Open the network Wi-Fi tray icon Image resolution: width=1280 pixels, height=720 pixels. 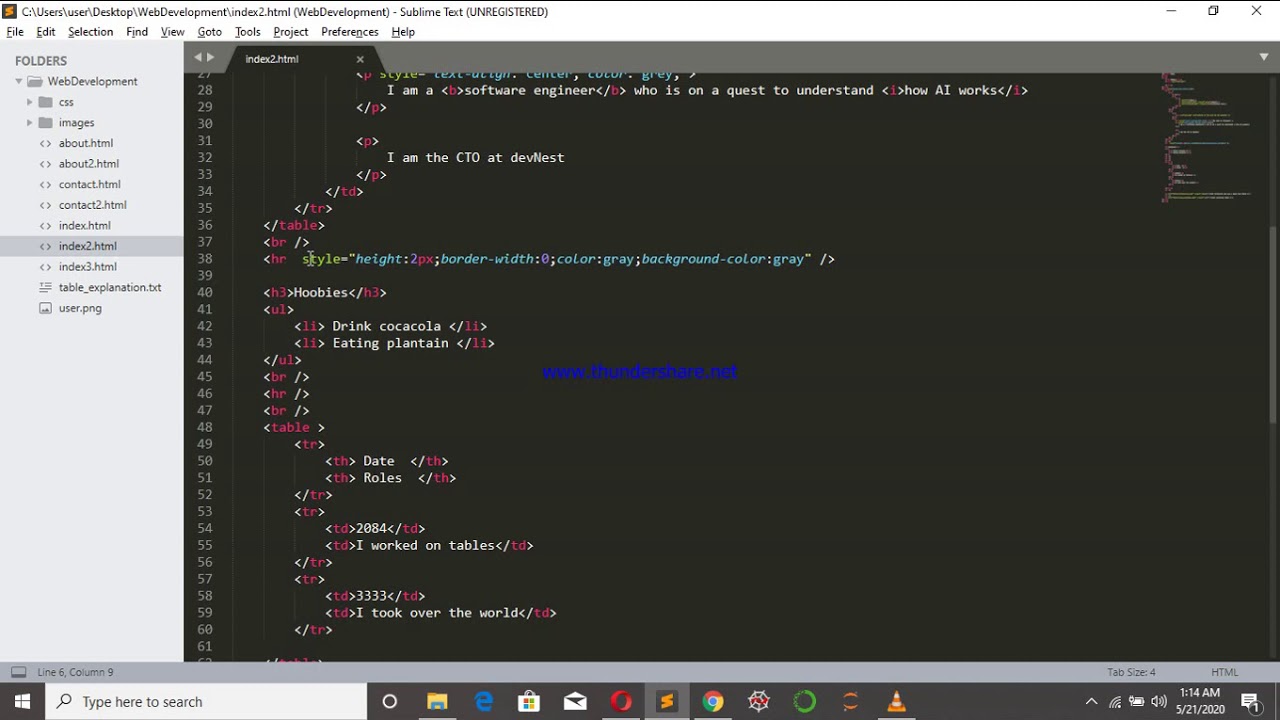tap(1115, 702)
